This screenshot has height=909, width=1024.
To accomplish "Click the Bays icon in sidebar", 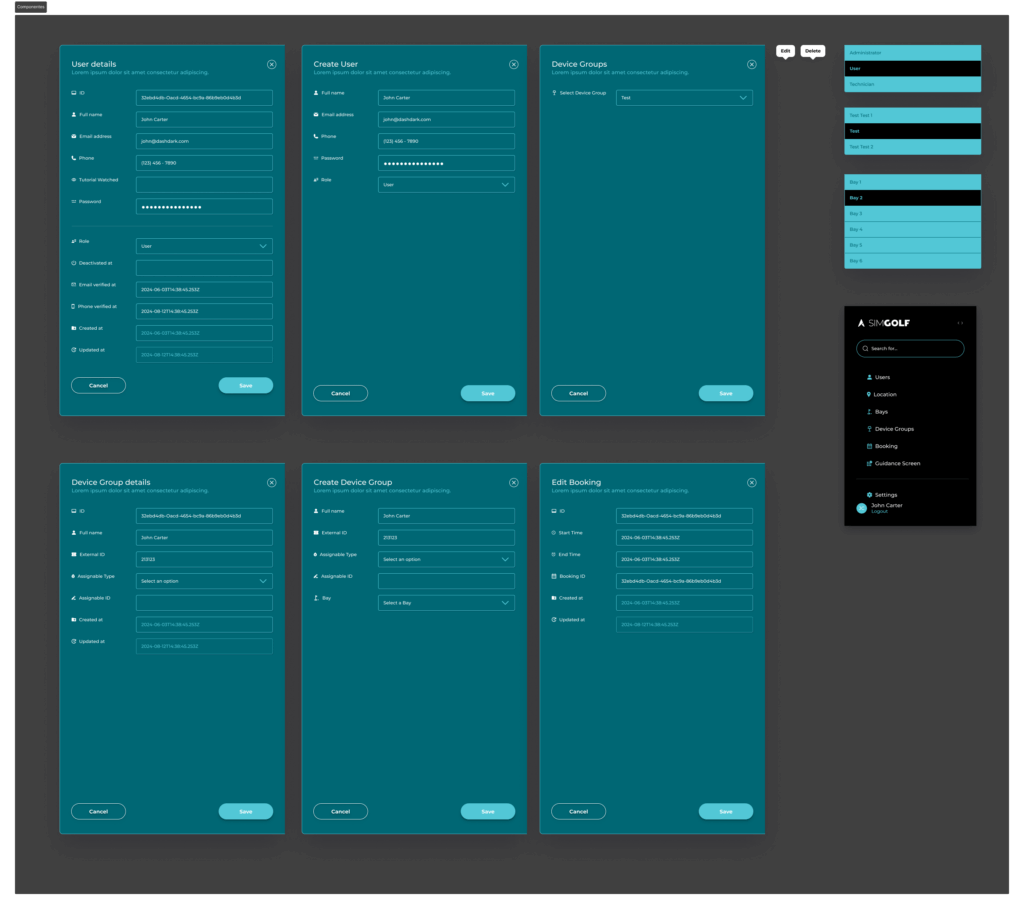I will pos(868,412).
